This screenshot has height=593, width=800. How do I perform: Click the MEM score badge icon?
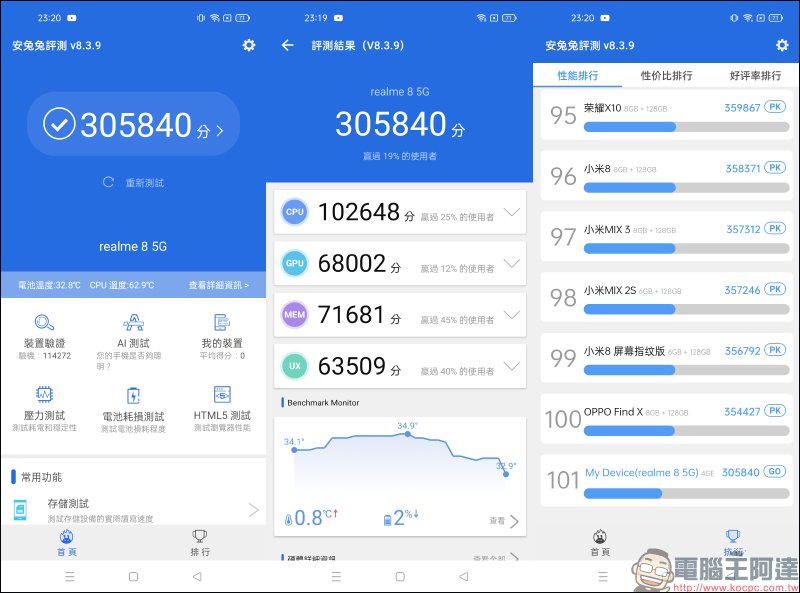click(295, 314)
